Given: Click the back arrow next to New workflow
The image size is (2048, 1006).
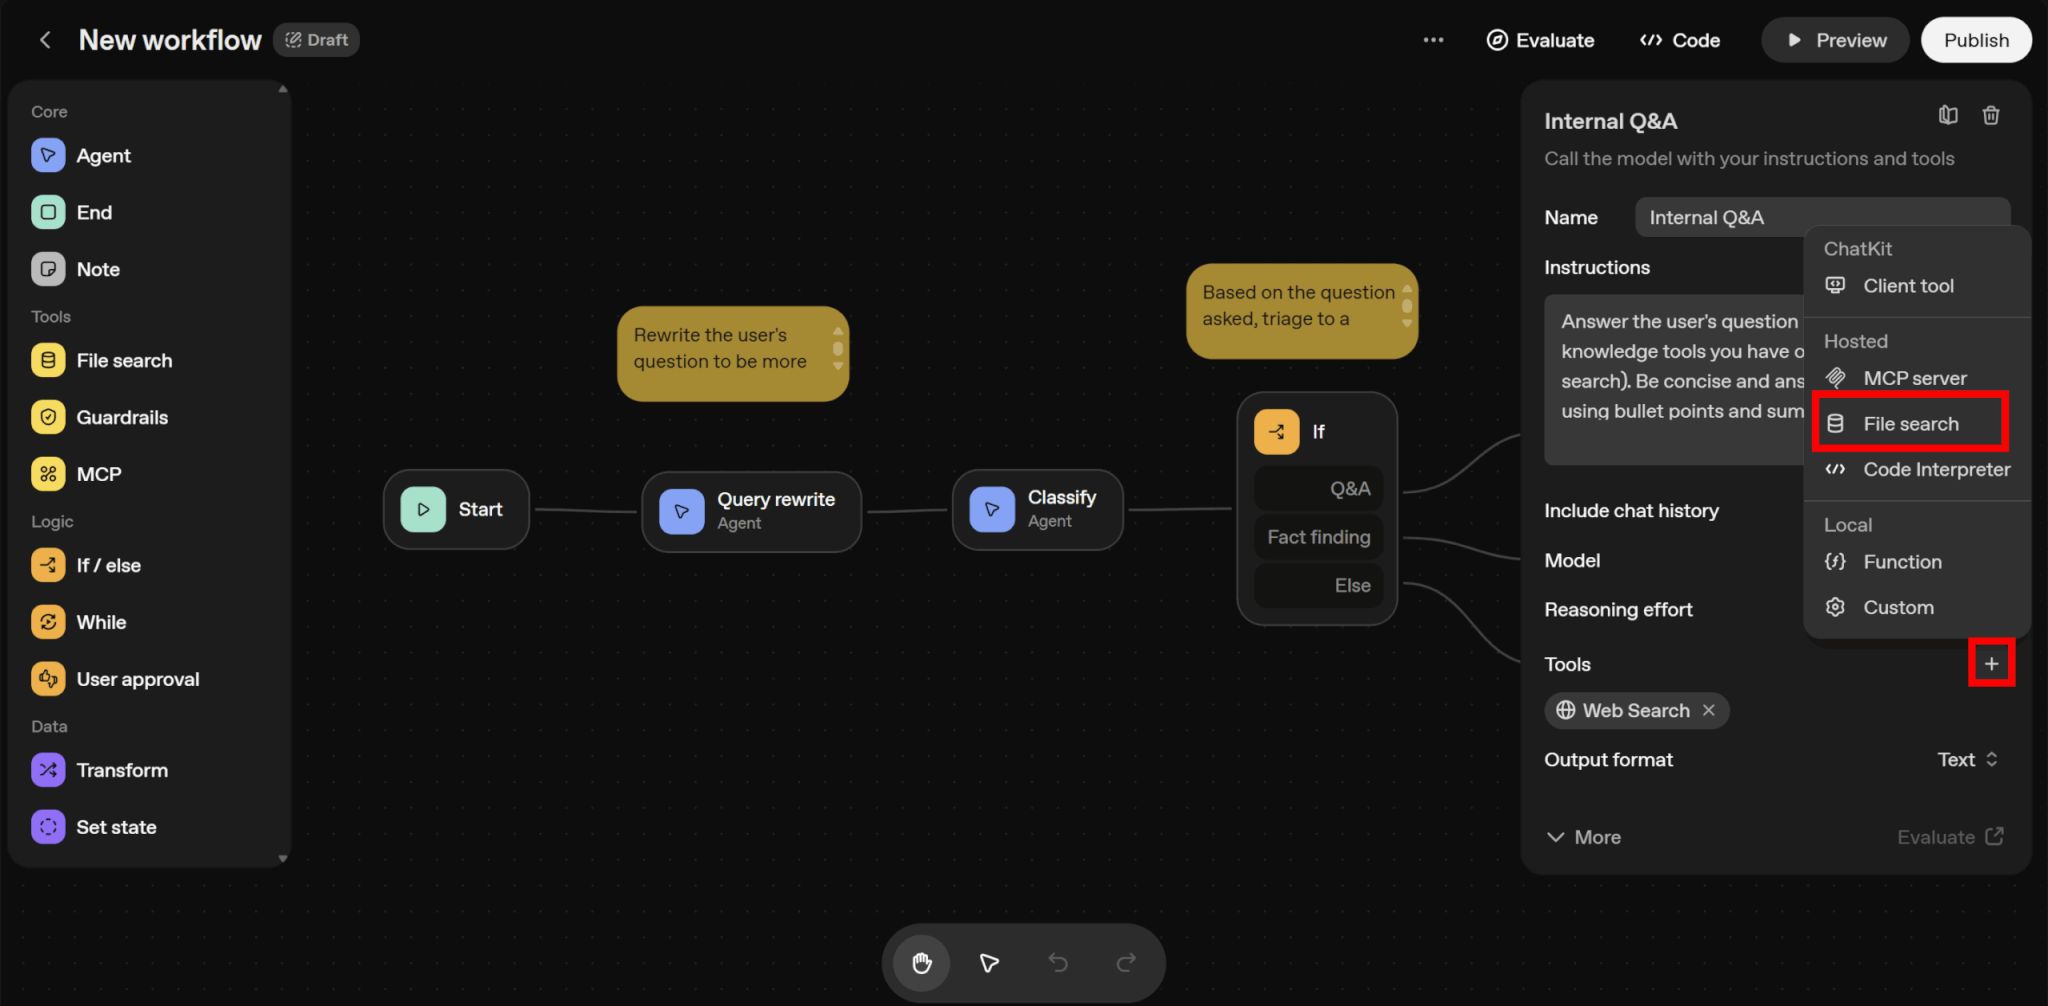Looking at the screenshot, I should pos(45,40).
